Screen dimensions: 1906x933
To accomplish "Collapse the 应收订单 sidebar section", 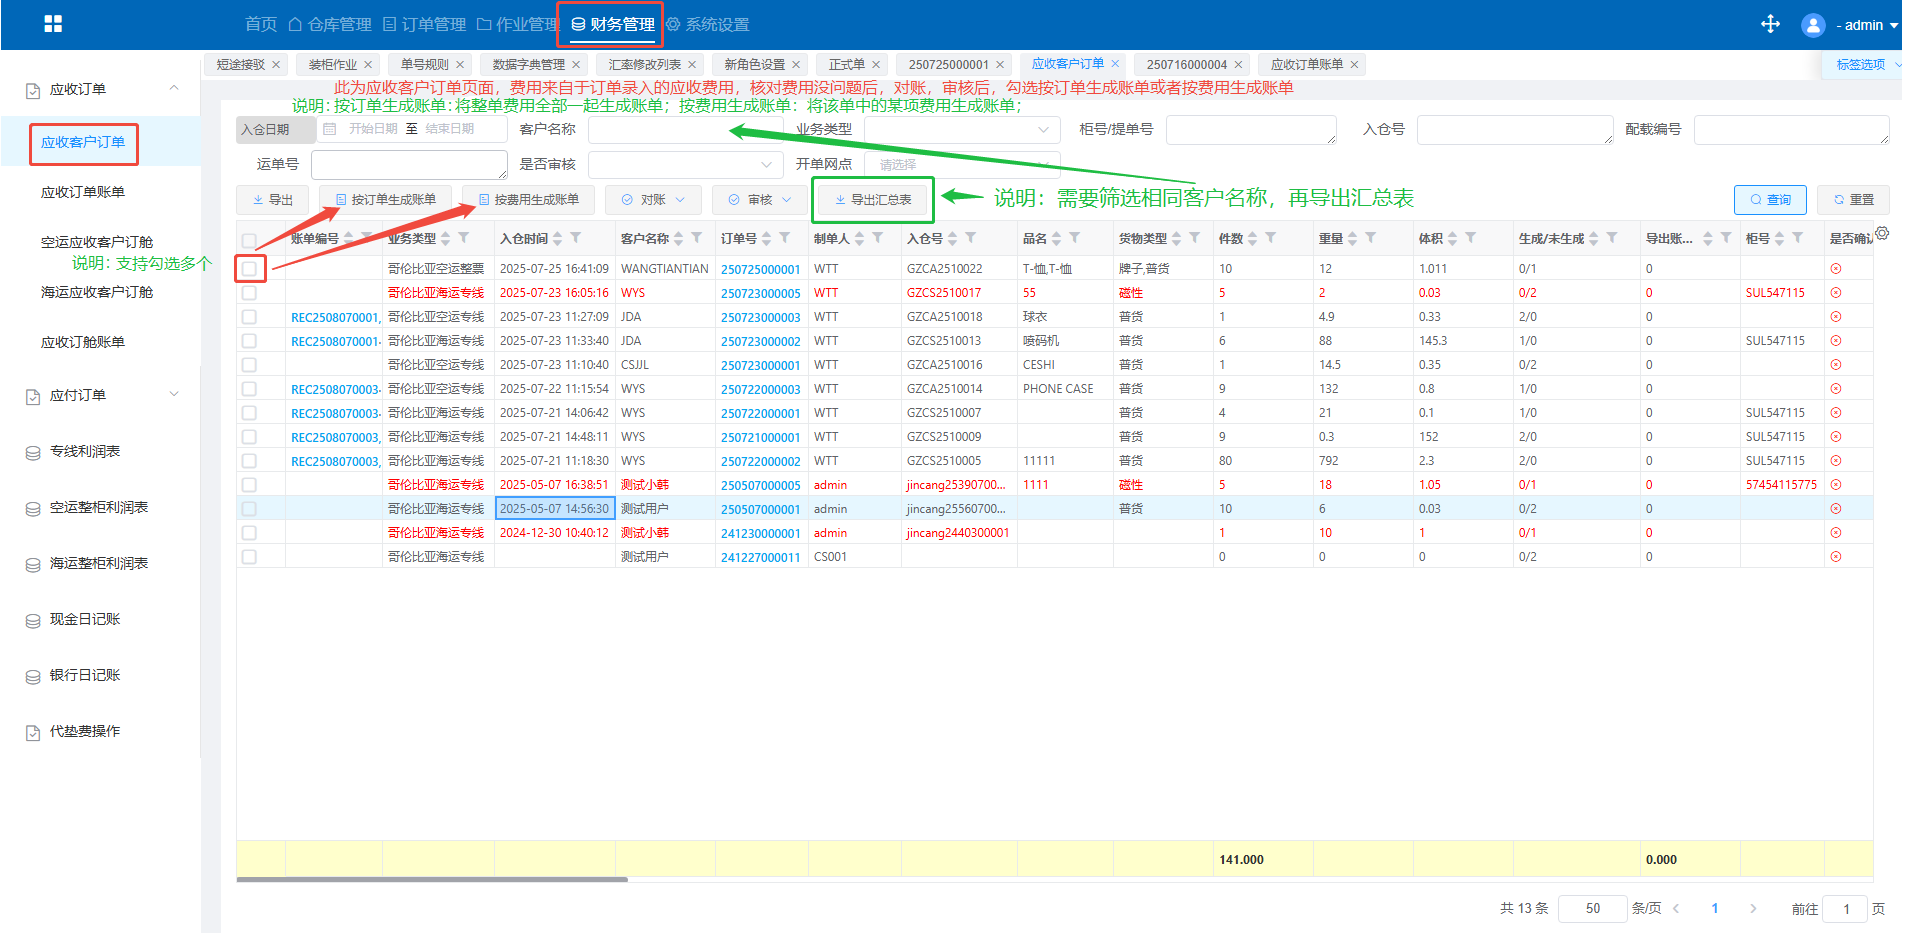I will (x=174, y=89).
